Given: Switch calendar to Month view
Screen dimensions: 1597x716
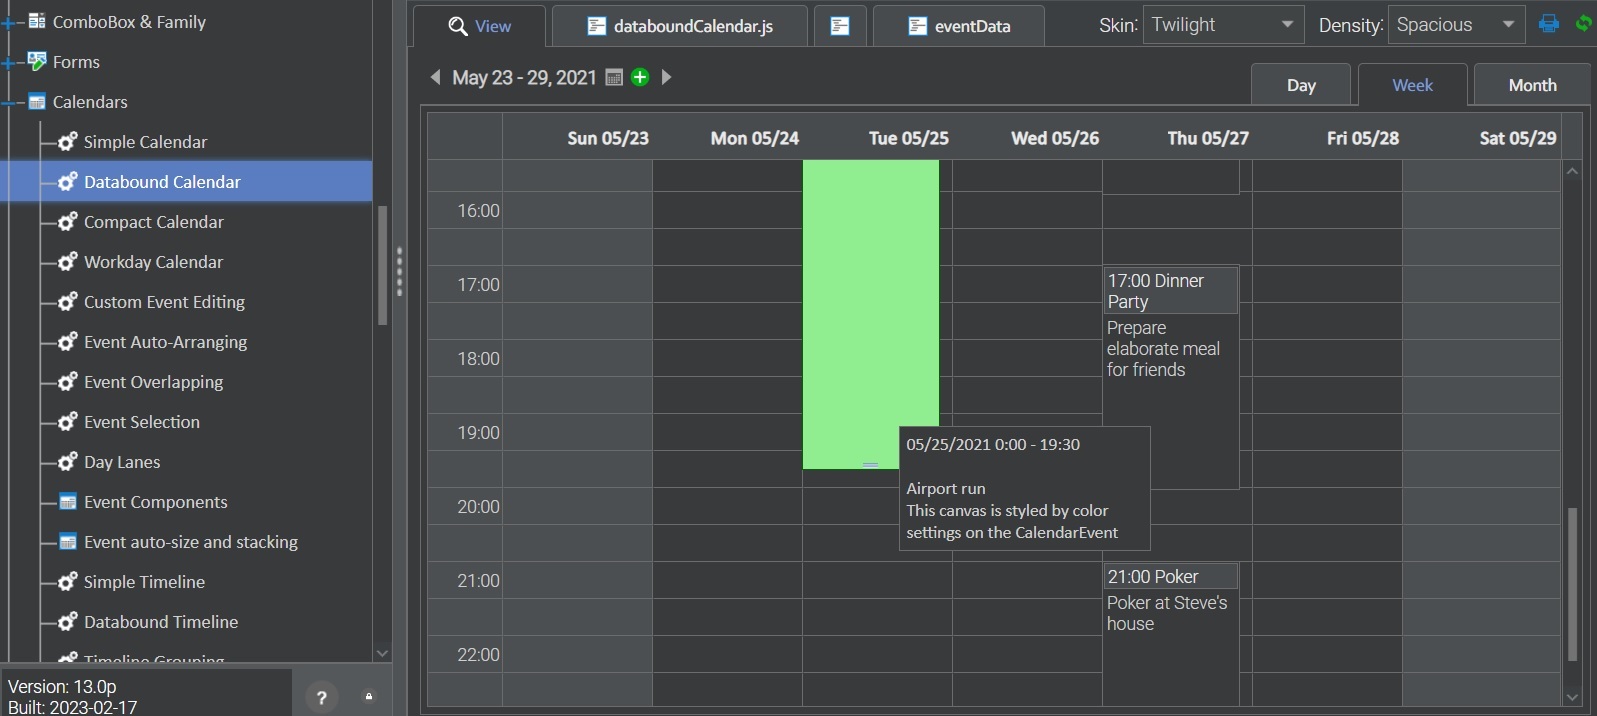Looking at the screenshot, I should point(1531,85).
